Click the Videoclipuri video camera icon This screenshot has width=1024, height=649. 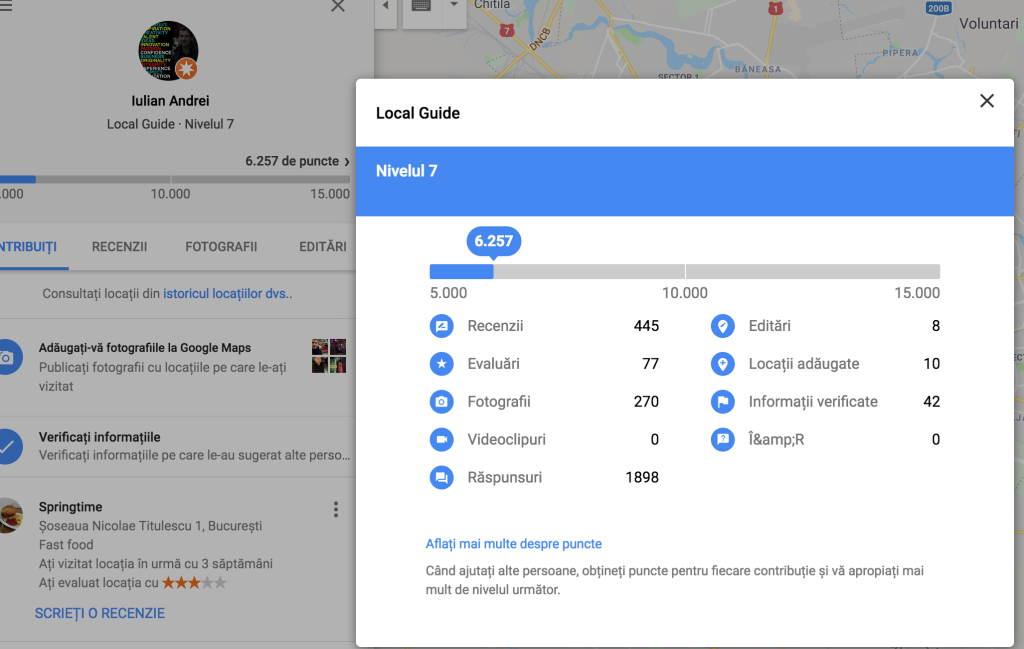[x=441, y=439]
